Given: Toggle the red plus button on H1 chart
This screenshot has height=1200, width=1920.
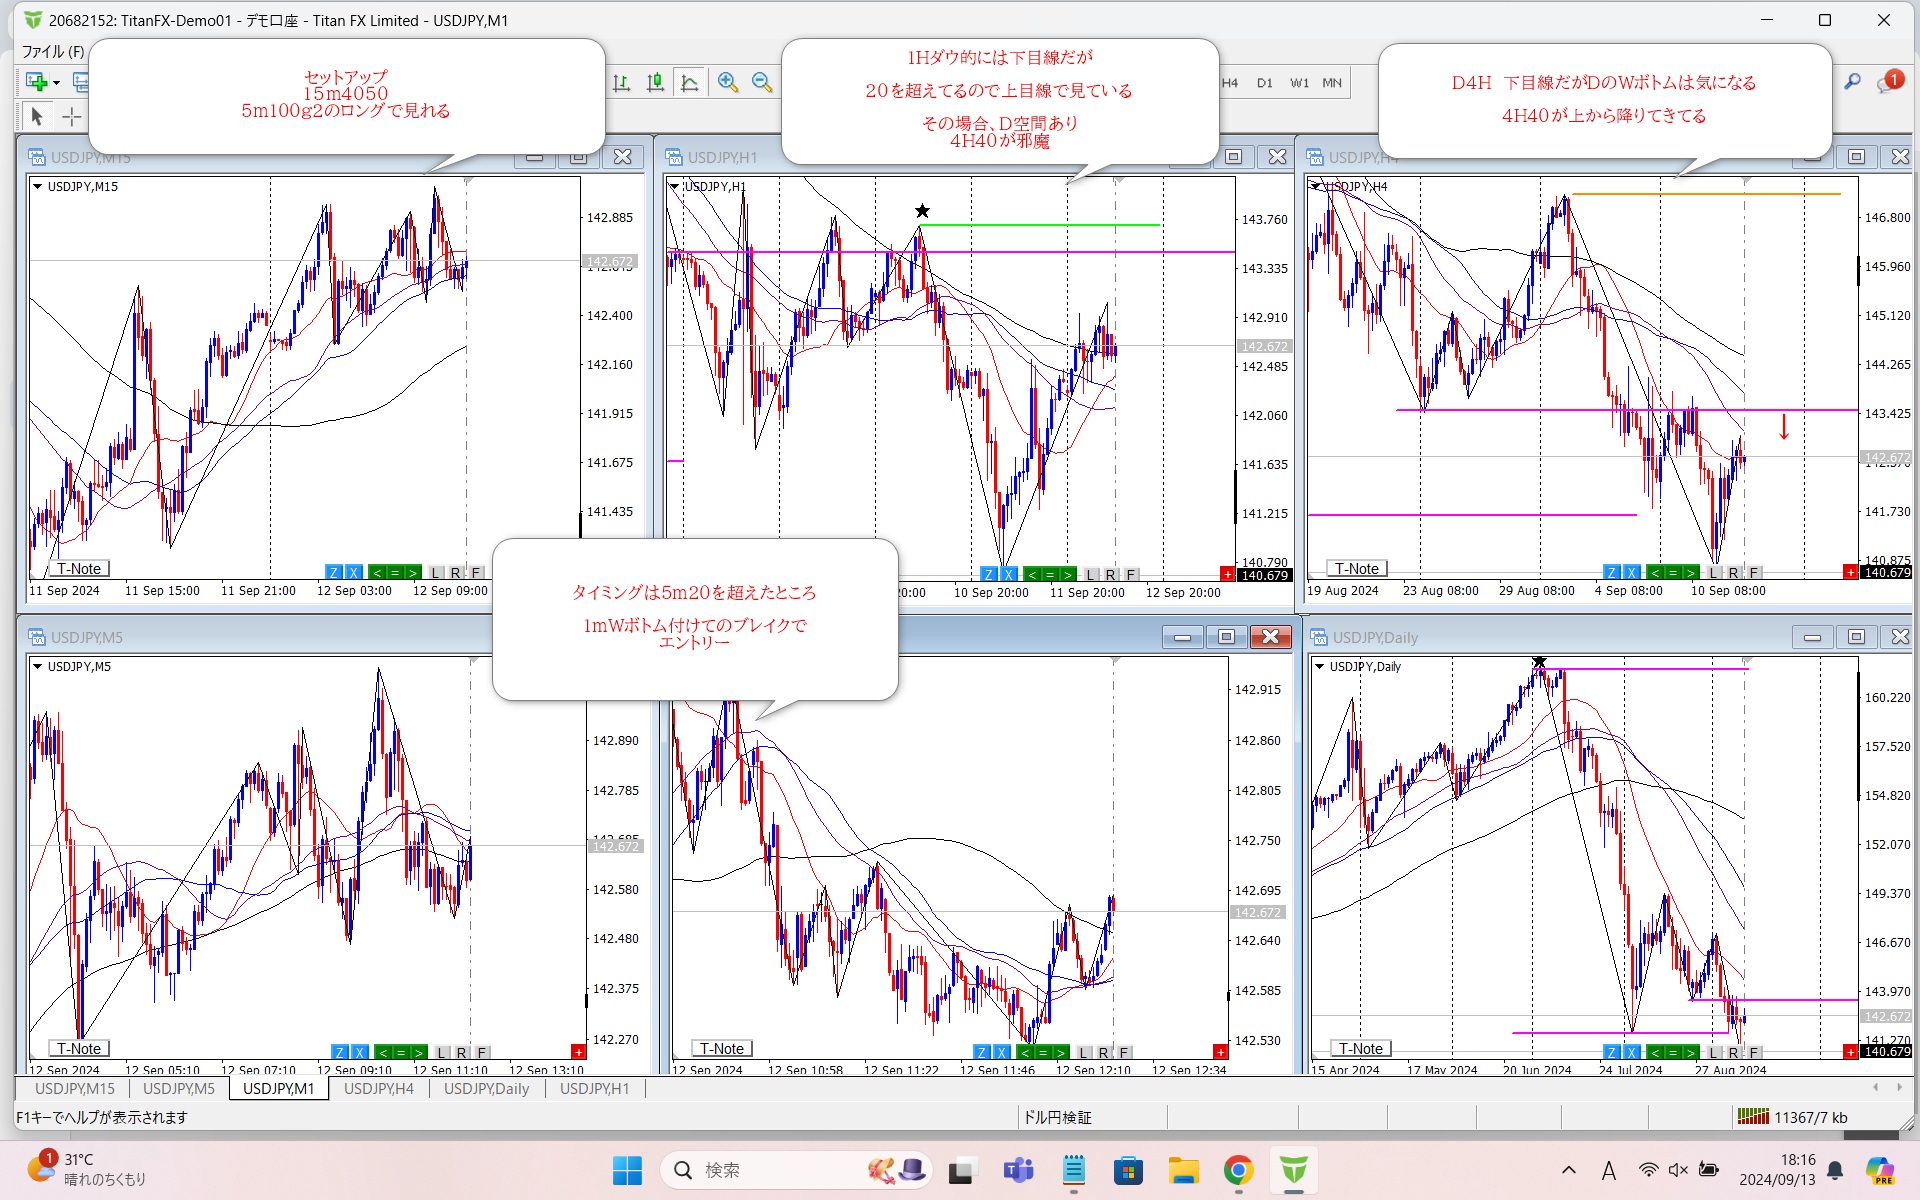Looking at the screenshot, I should [x=1227, y=574].
